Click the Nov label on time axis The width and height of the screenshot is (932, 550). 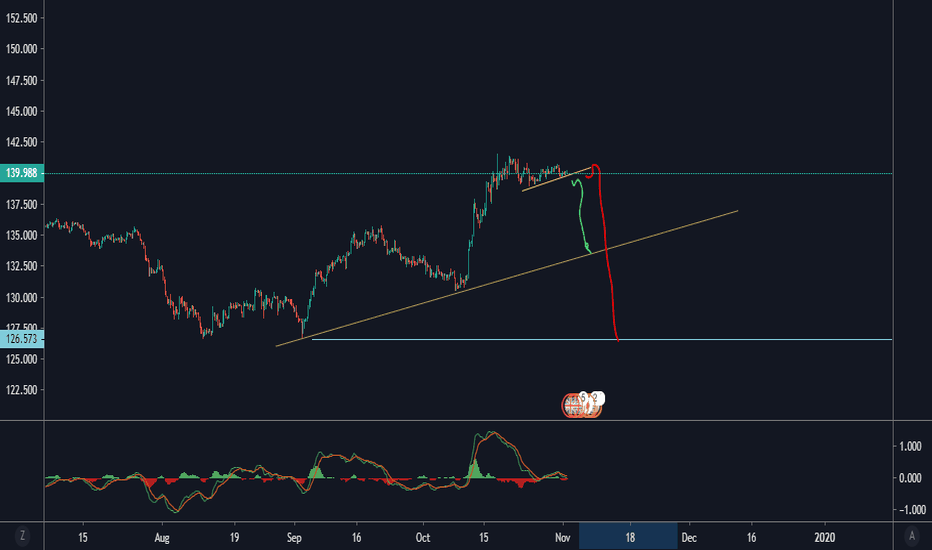point(562,538)
